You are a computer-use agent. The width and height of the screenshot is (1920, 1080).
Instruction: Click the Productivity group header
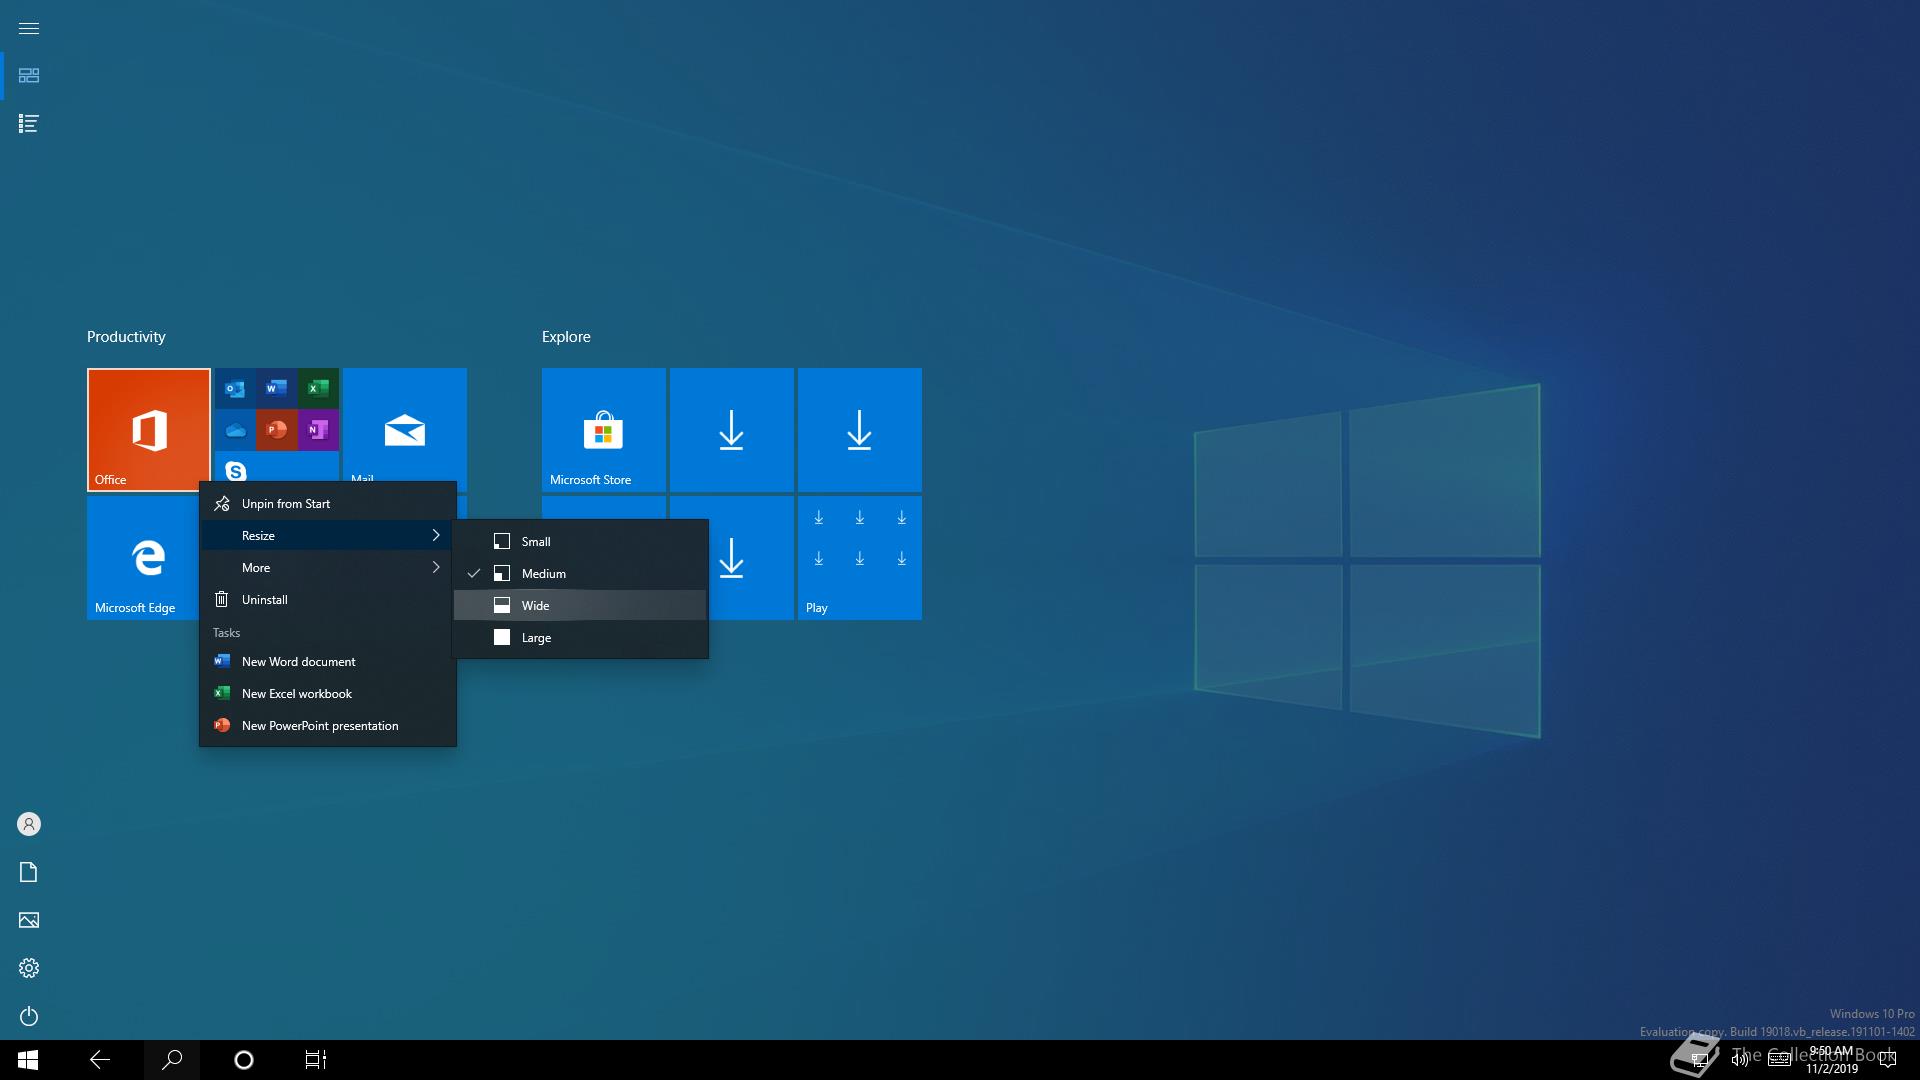click(x=126, y=337)
